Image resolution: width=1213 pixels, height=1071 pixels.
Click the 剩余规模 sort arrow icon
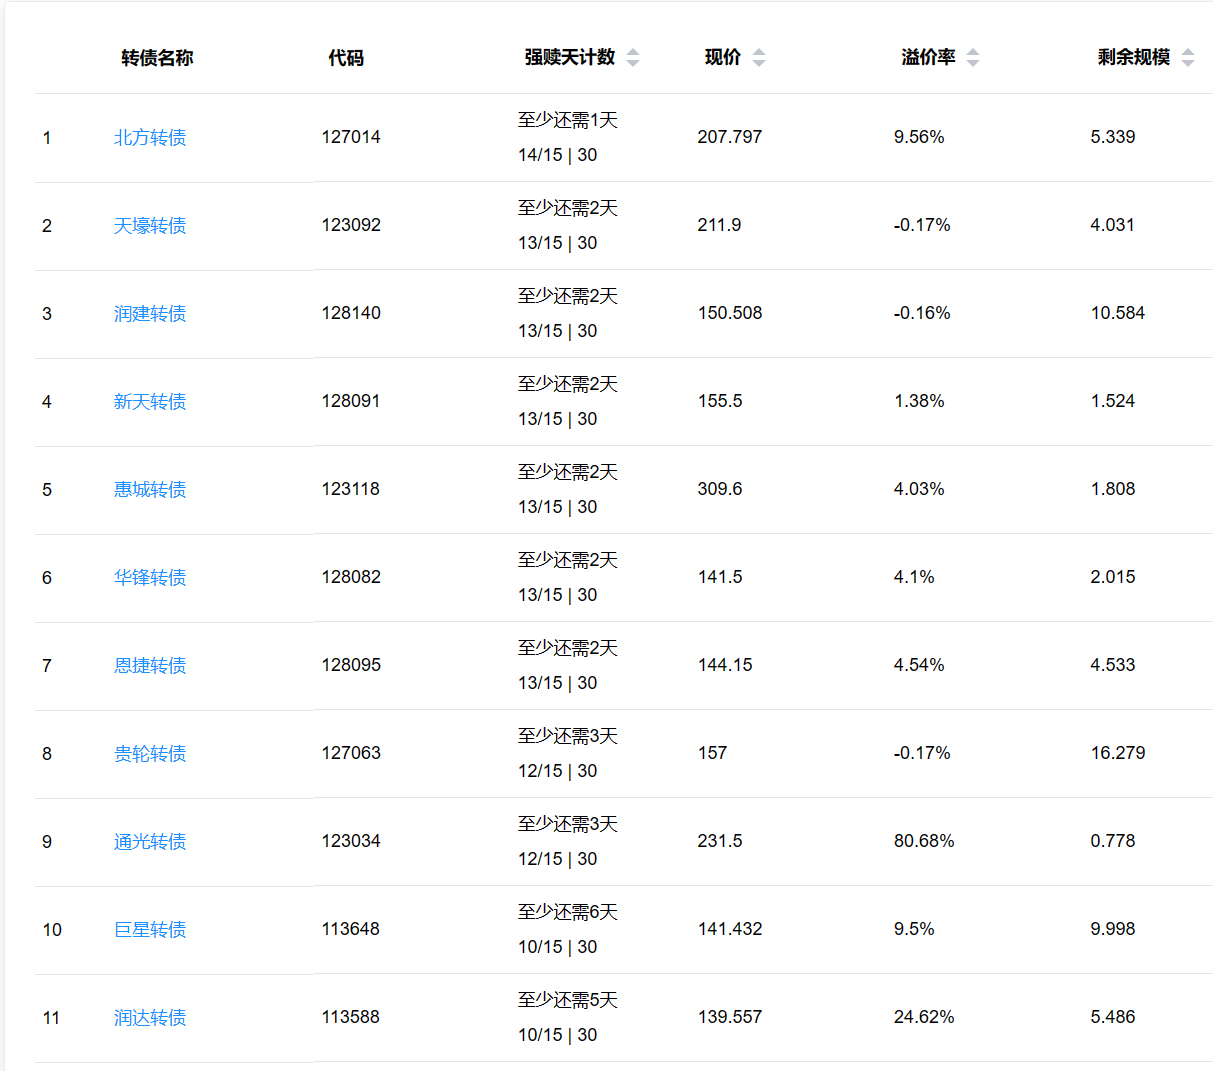(1187, 58)
